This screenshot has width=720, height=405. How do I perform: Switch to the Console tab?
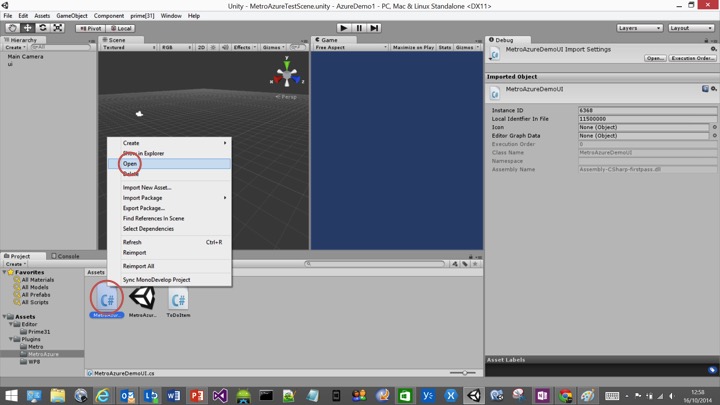[x=65, y=256]
